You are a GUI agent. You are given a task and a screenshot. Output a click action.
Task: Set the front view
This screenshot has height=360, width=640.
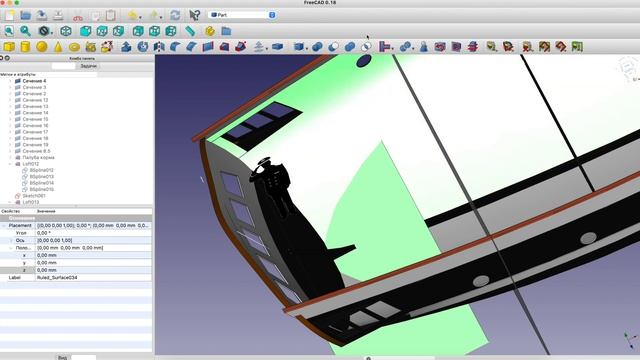tap(85, 31)
